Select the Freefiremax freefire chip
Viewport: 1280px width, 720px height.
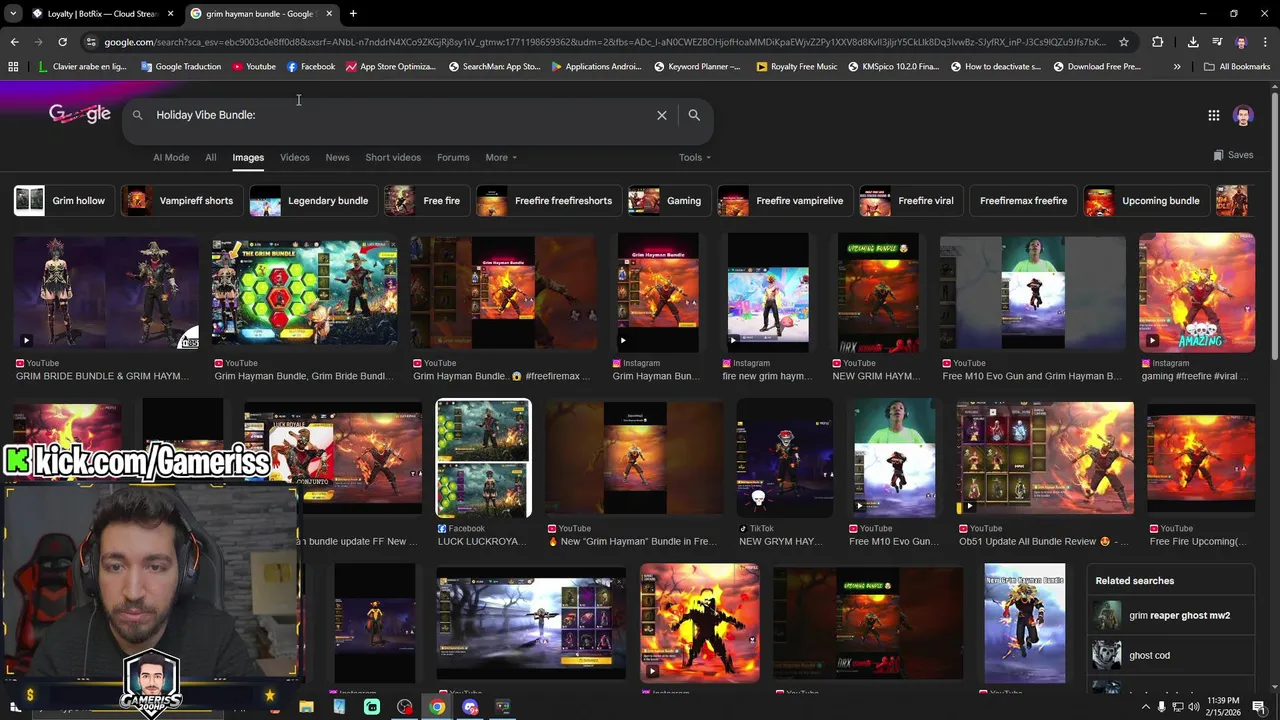[x=1024, y=201]
